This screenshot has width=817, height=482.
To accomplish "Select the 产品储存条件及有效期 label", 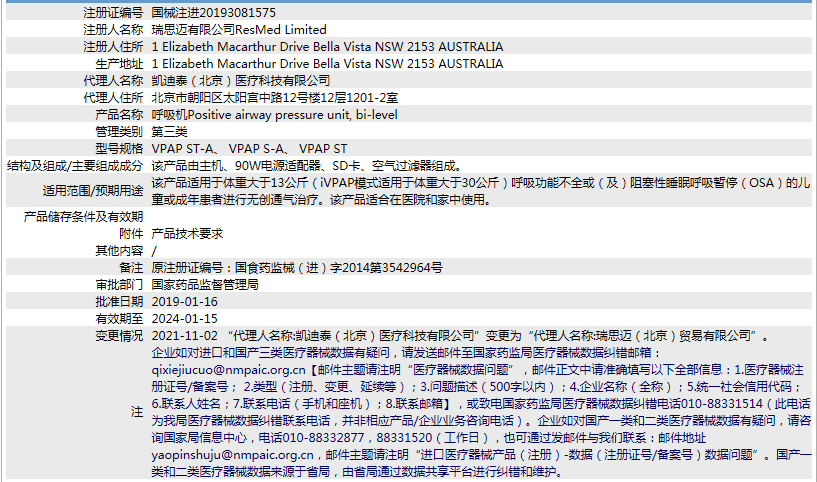I will 83,217.
